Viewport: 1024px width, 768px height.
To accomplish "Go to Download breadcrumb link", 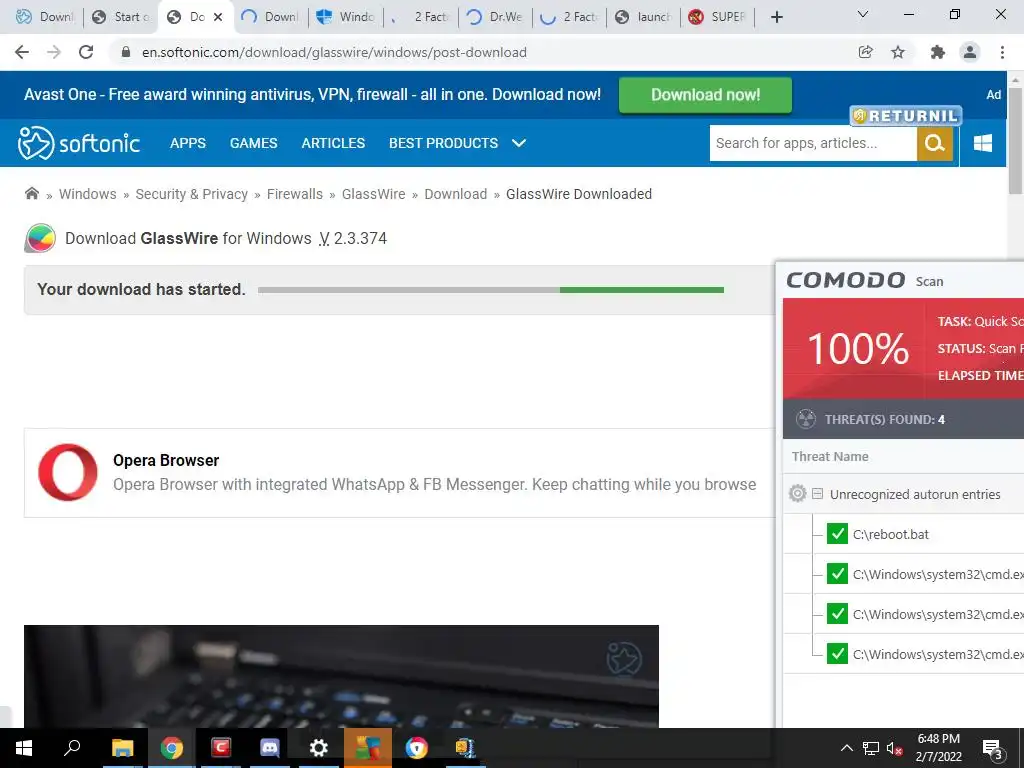I will pyautogui.click(x=456, y=194).
